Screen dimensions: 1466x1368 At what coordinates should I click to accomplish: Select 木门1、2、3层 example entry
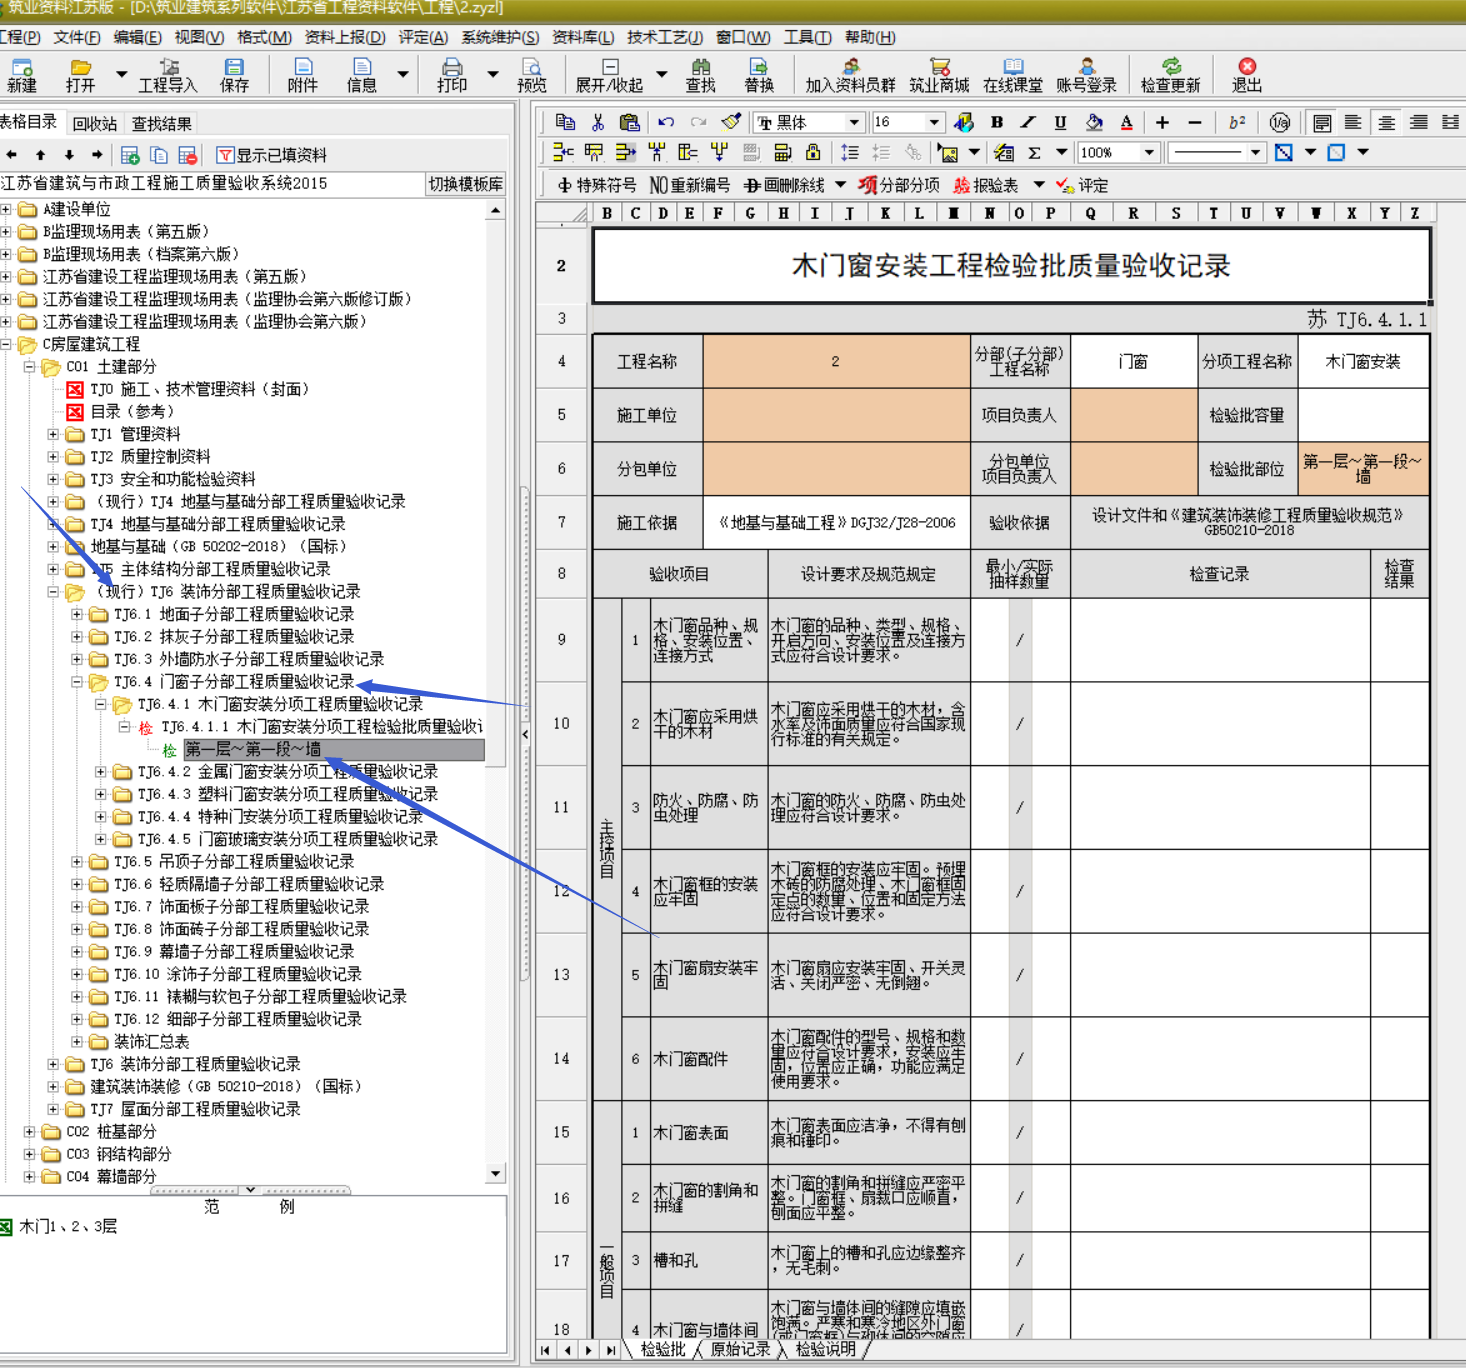pos(68,1226)
